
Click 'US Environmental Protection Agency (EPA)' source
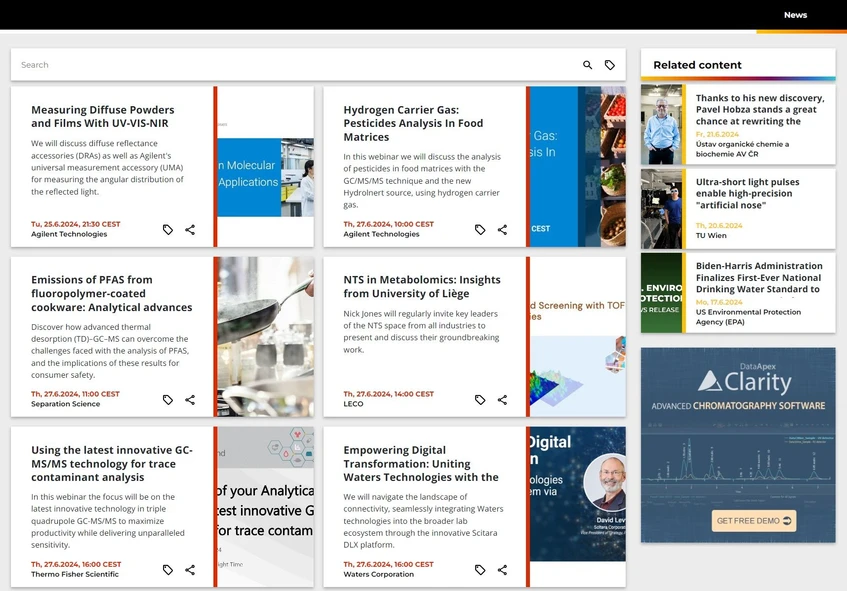pos(748,317)
